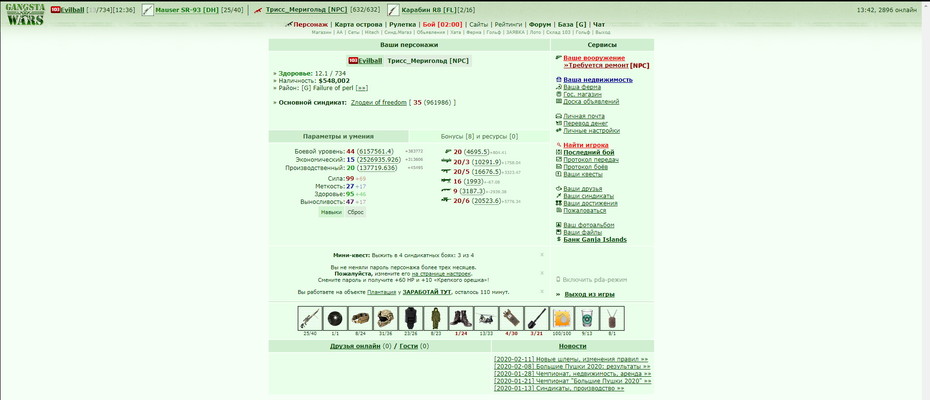
Task: Open the helmet inventory item 31/36
Action: point(386,319)
